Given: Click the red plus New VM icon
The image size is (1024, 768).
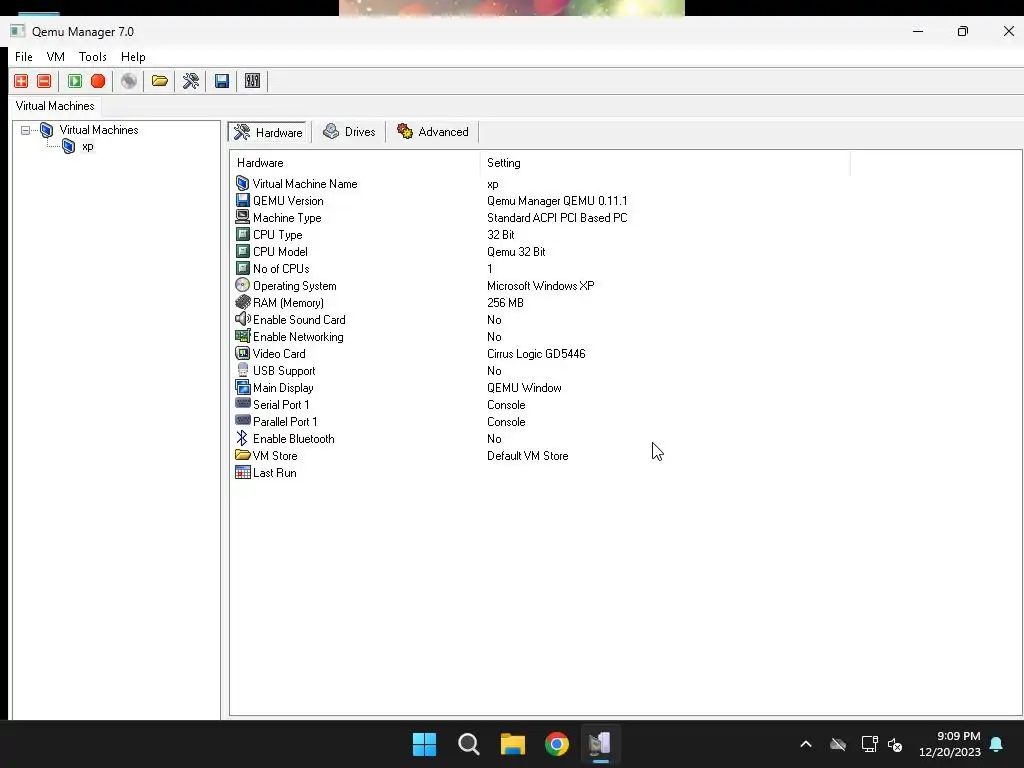Looking at the screenshot, I should point(21,81).
